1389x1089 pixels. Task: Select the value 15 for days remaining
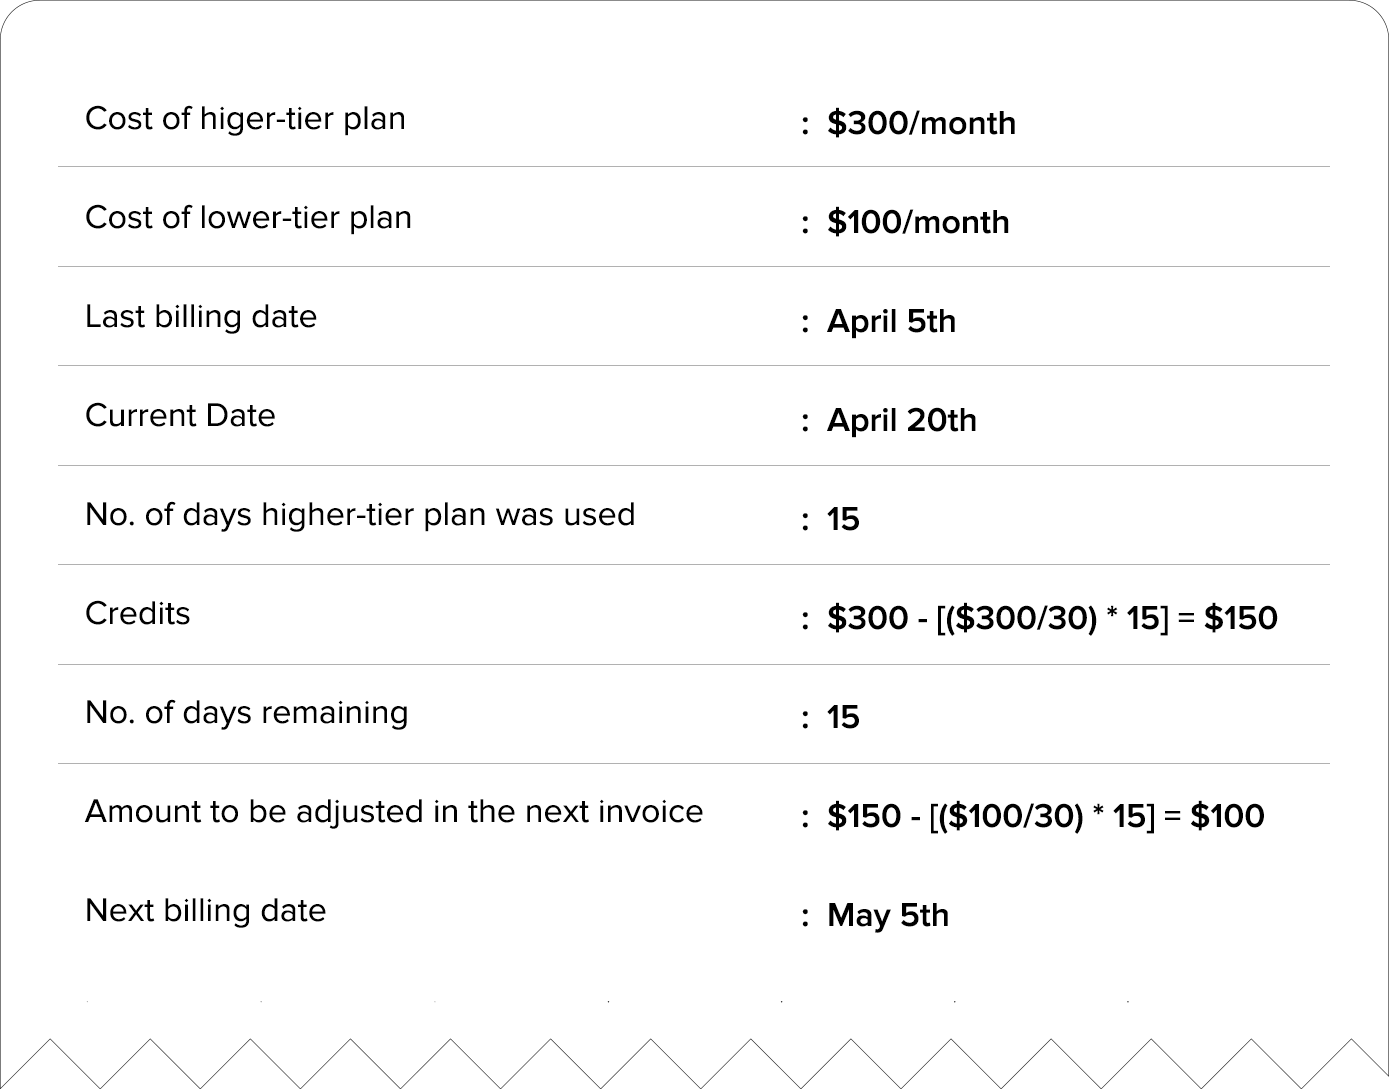(x=843, y=717)
